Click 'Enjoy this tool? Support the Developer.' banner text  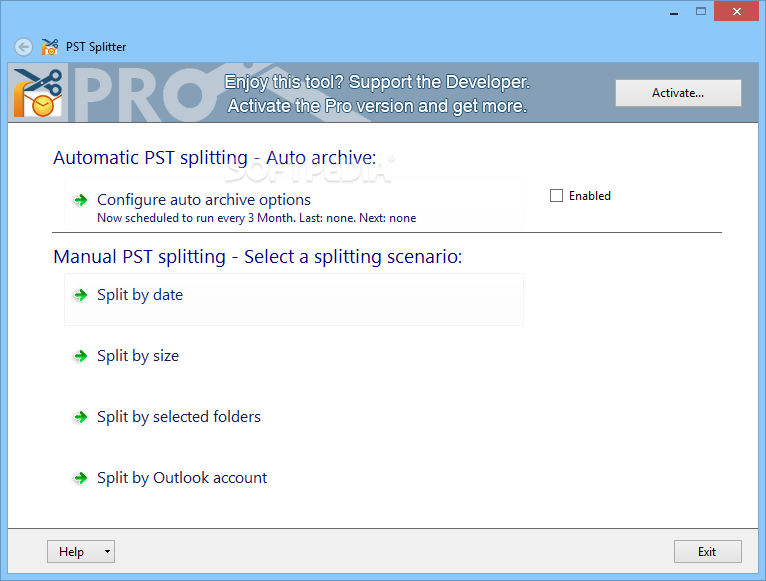coord(377,82)
